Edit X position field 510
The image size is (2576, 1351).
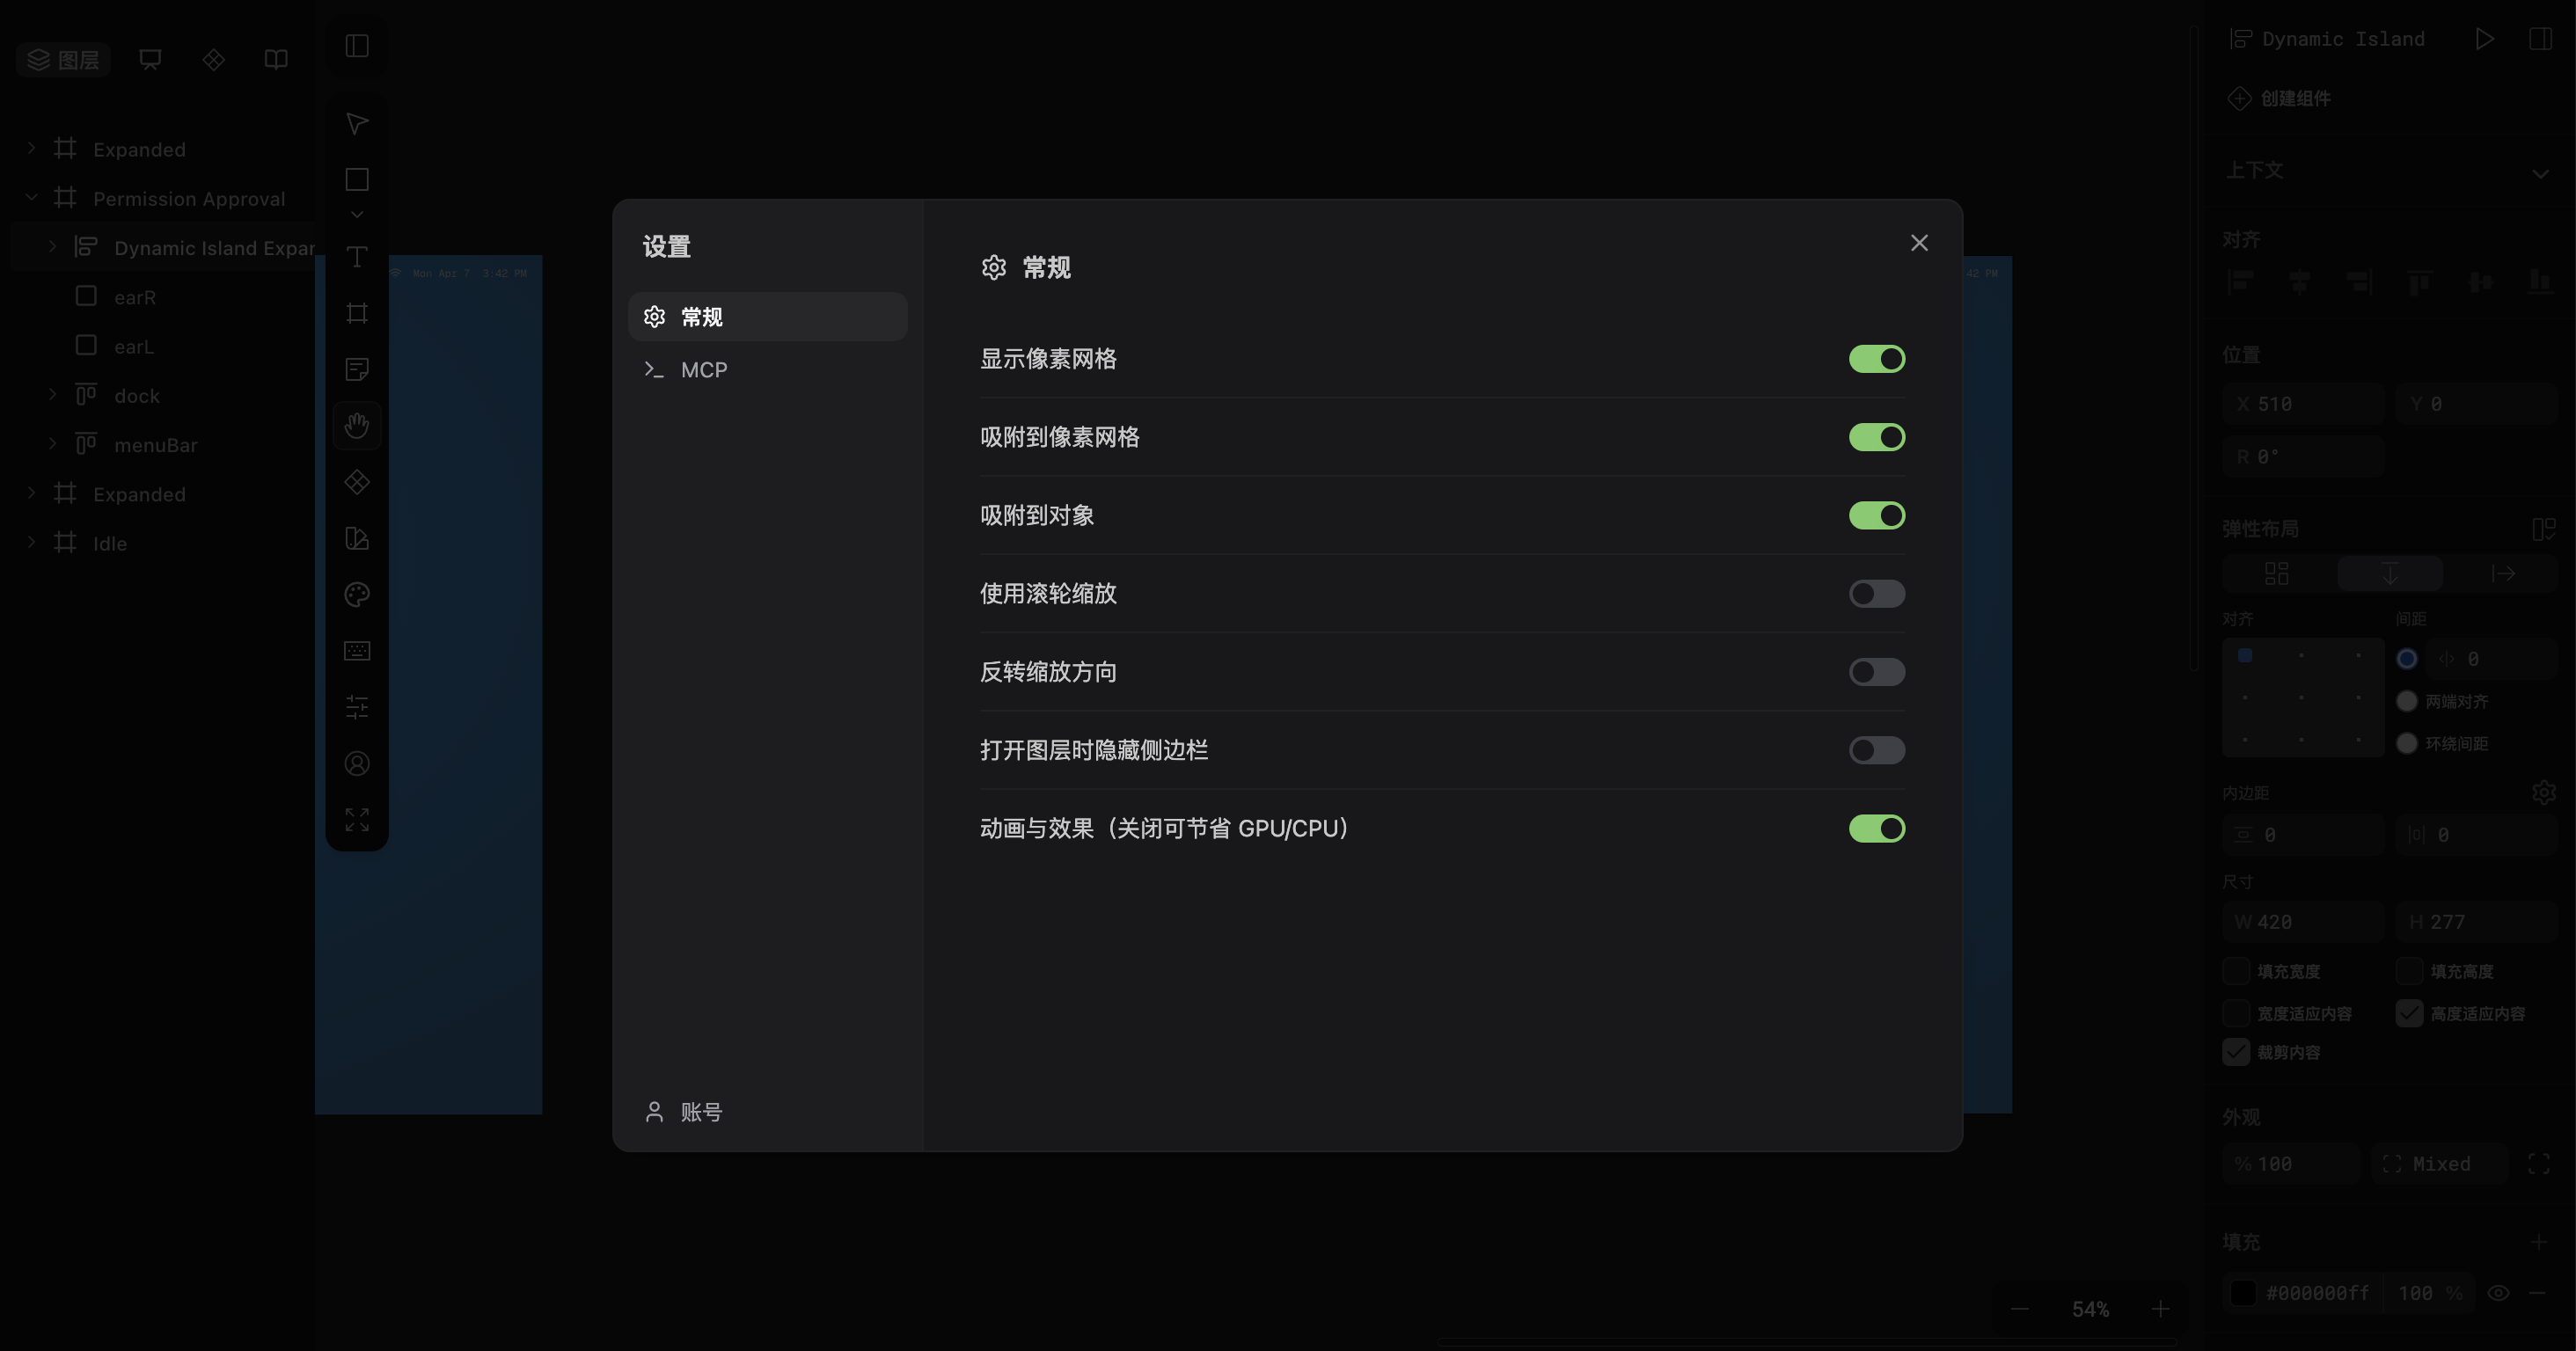2303,404
